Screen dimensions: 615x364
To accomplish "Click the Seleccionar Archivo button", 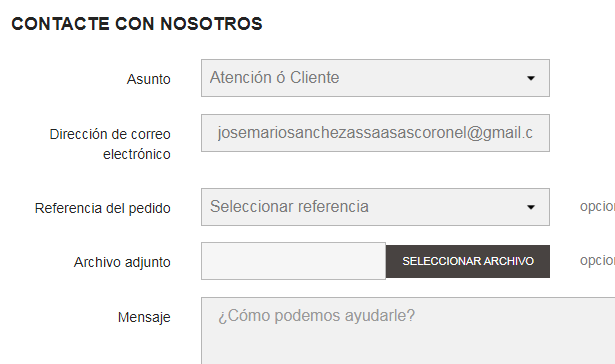I will [468, 261].
